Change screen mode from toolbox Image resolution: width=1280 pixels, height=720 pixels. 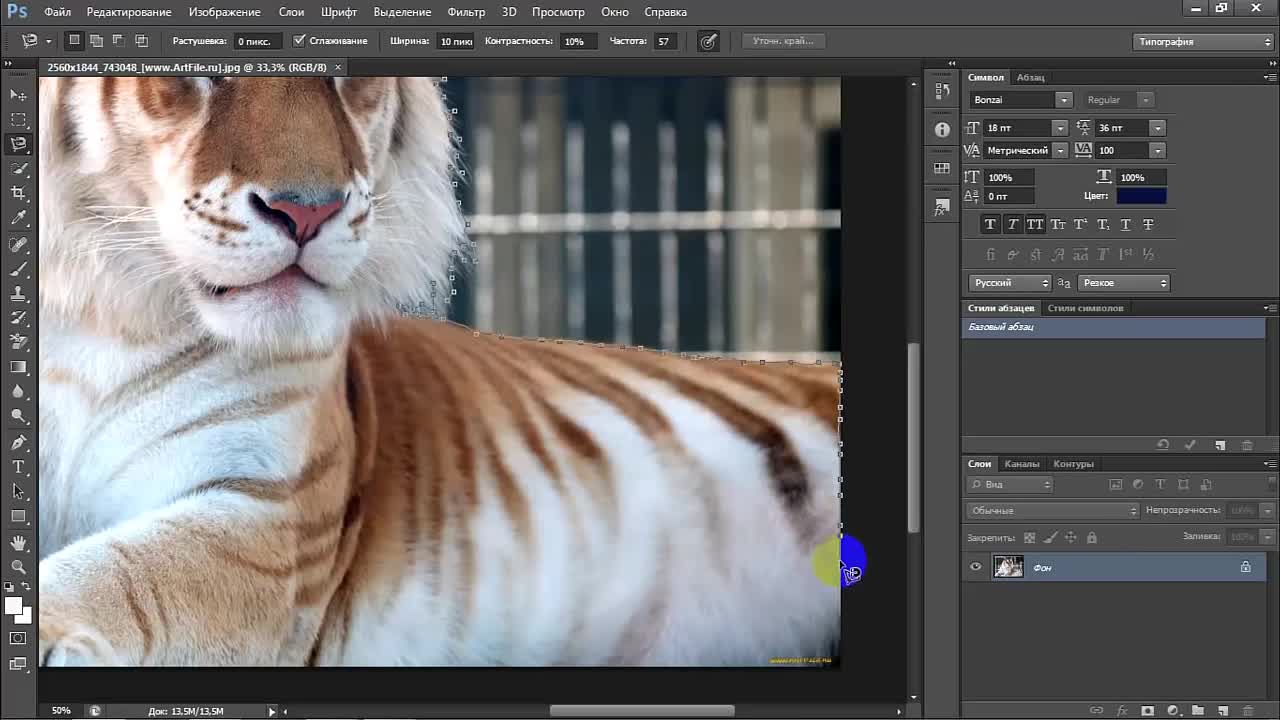[18, 663]
